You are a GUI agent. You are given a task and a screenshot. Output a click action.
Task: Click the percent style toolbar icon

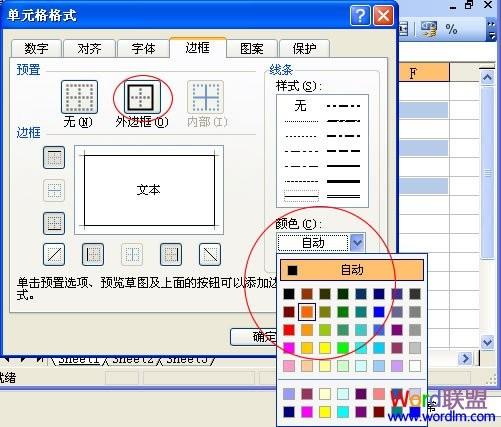click(x=451, y=29)
